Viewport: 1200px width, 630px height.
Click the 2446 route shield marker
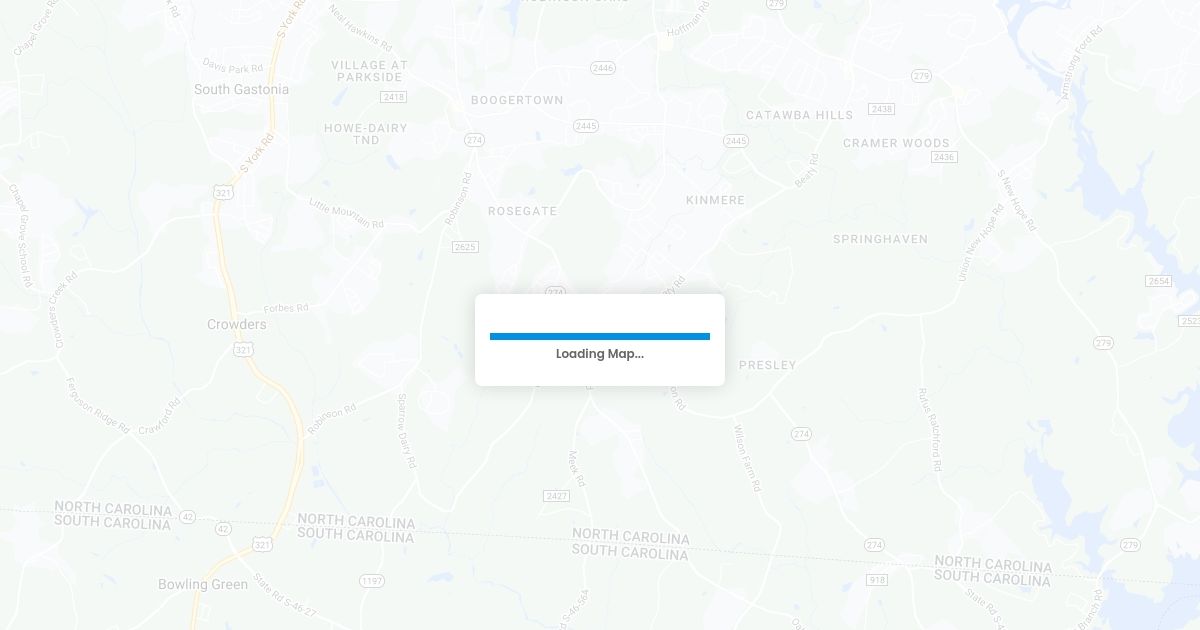click(x=603, y=68)
